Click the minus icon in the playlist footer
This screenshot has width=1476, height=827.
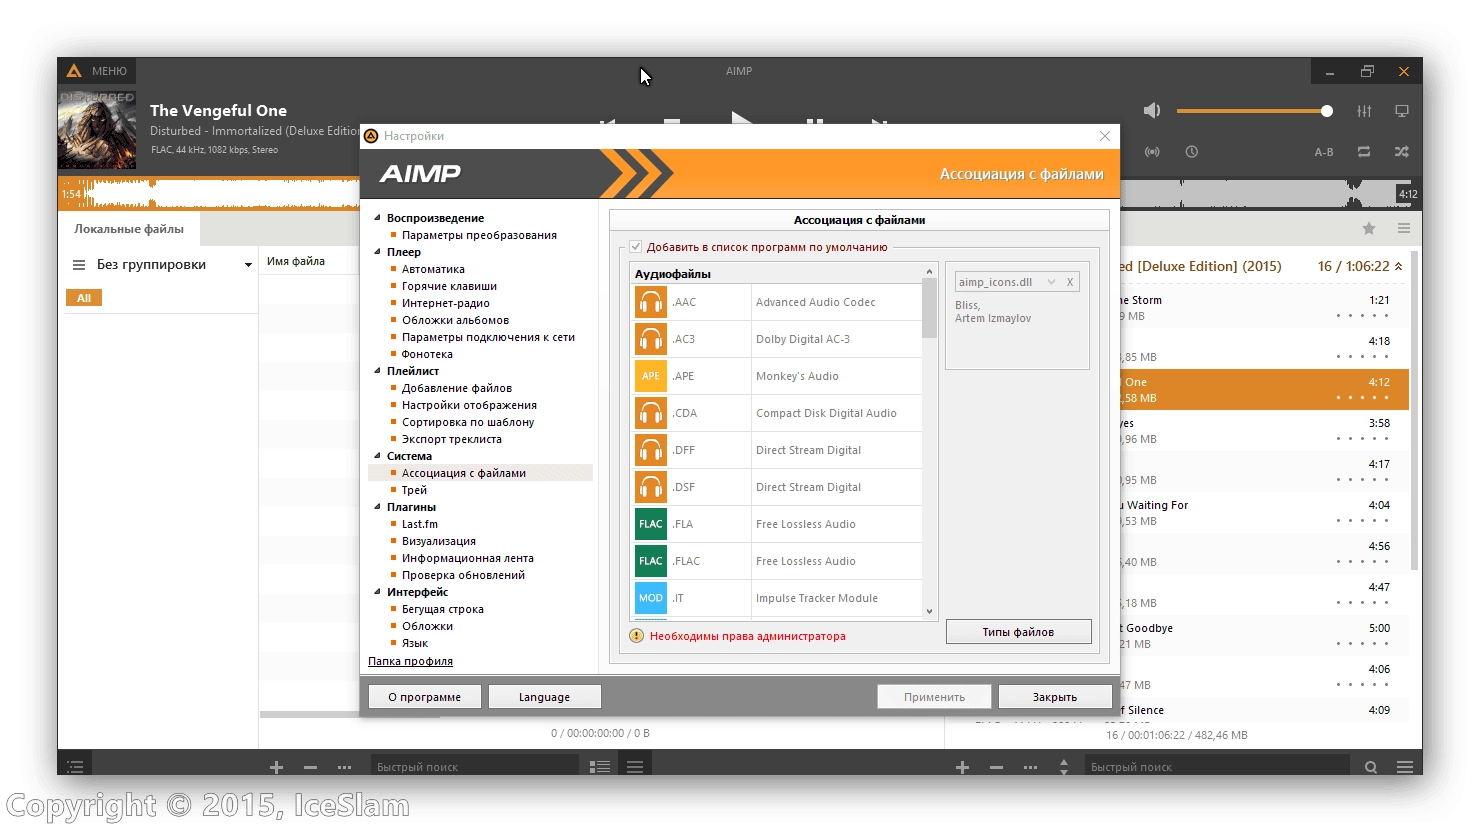pyautogui.click(x=996, y=767)
